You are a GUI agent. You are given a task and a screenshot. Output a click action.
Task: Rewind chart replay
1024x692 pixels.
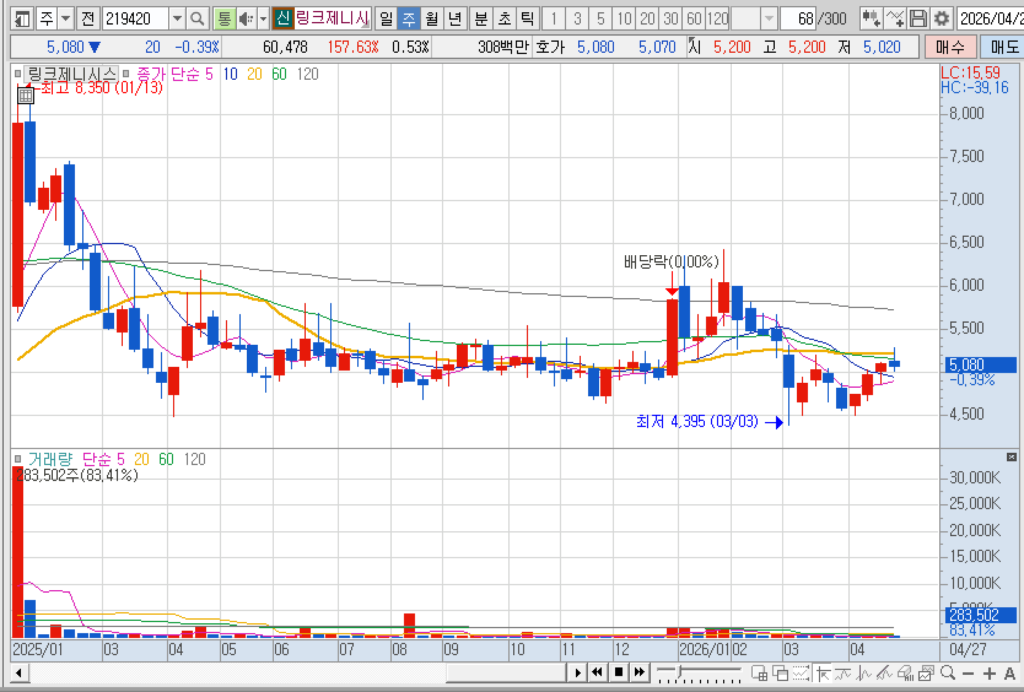point(597,672)
